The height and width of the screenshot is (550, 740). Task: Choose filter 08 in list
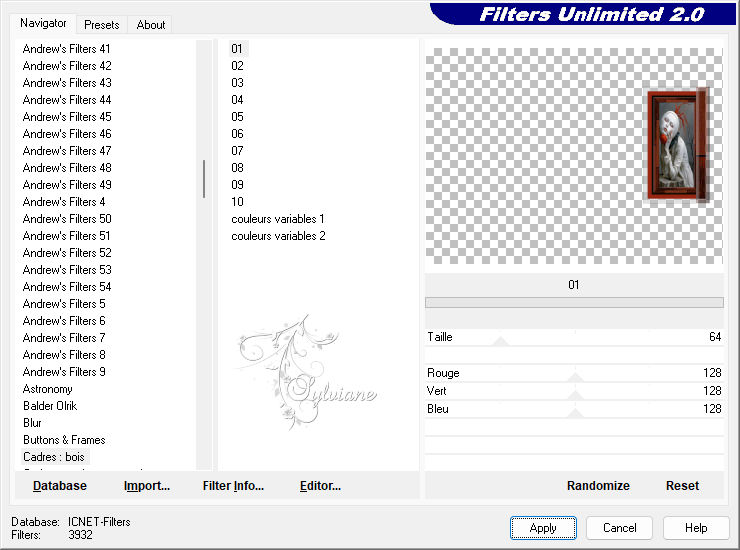[237, 168]
